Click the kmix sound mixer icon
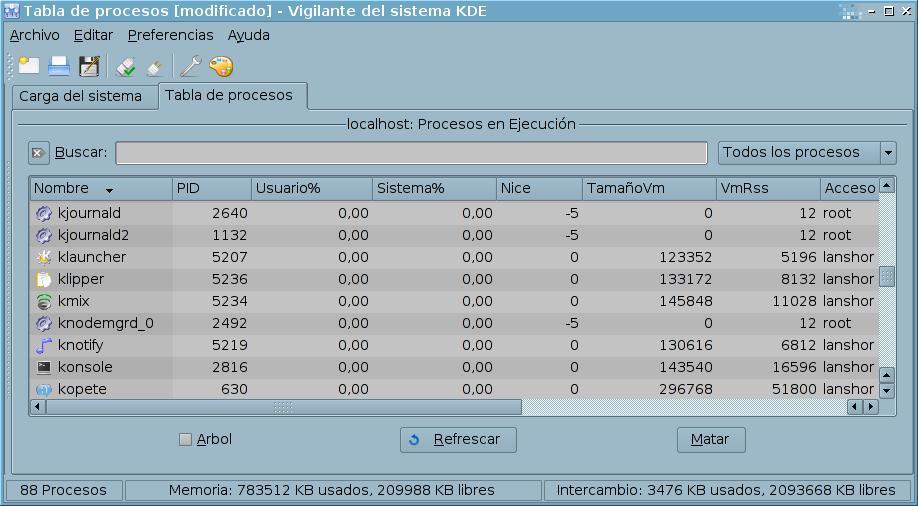 pos(44,302)
